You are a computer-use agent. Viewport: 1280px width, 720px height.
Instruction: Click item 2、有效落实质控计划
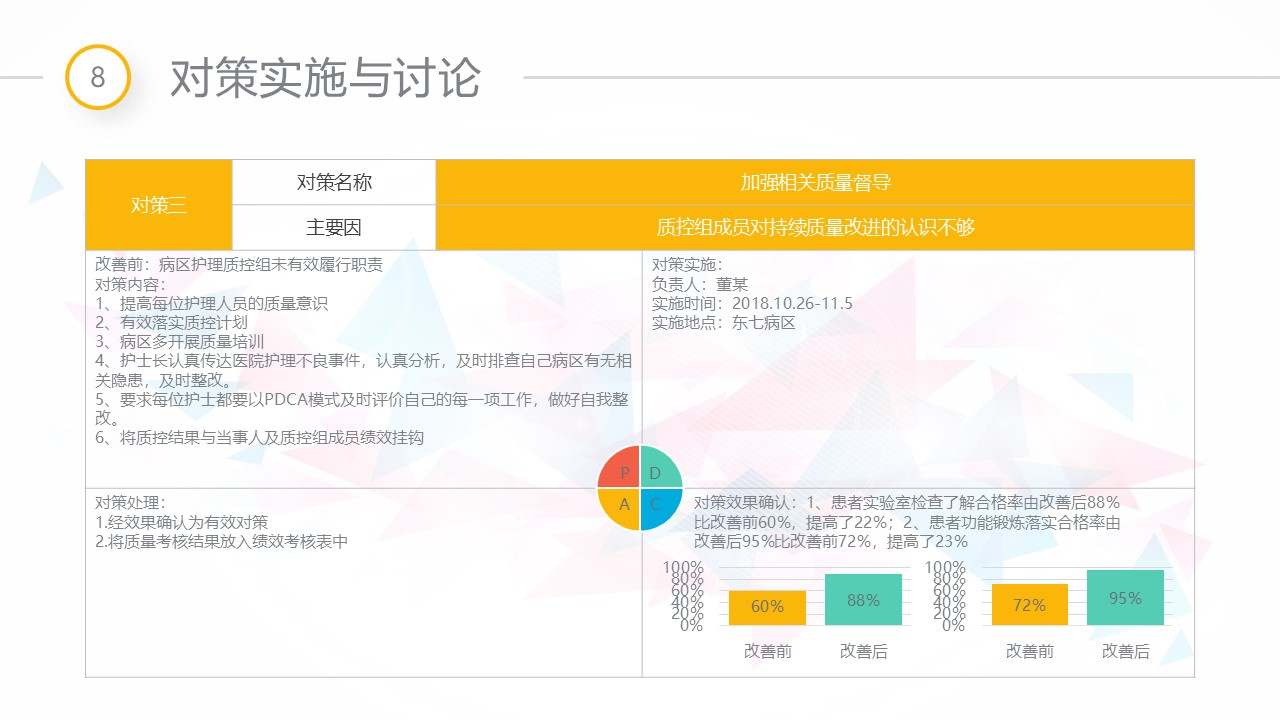coord(171,322)
